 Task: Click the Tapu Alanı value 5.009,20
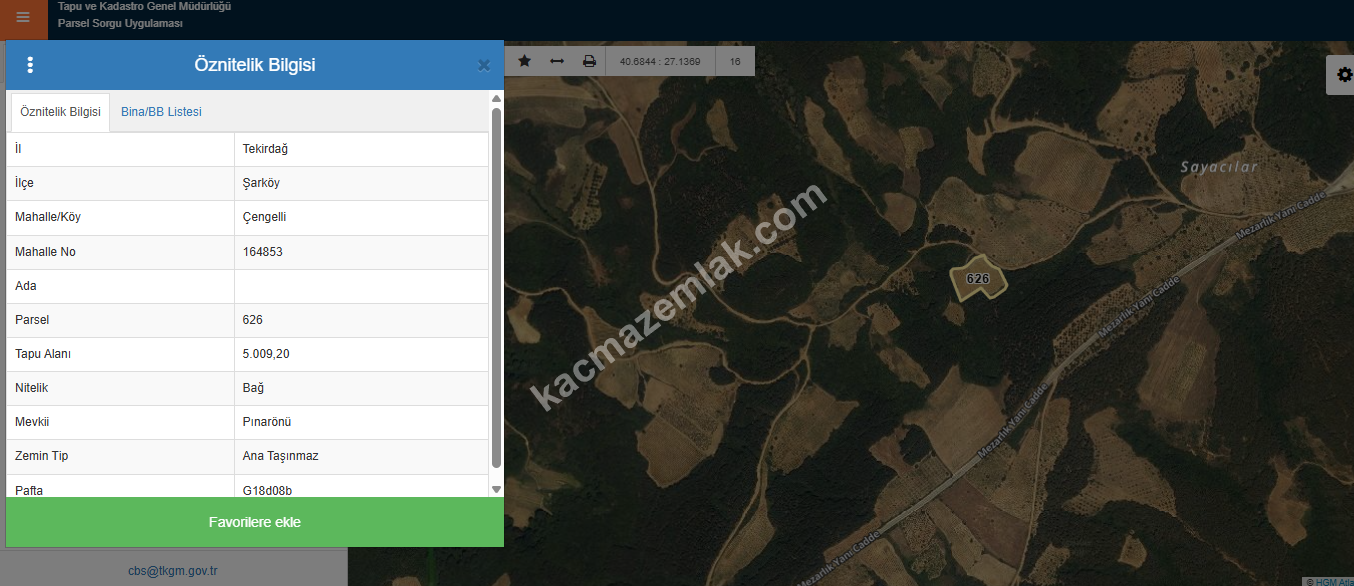click(x=266, y=354)
